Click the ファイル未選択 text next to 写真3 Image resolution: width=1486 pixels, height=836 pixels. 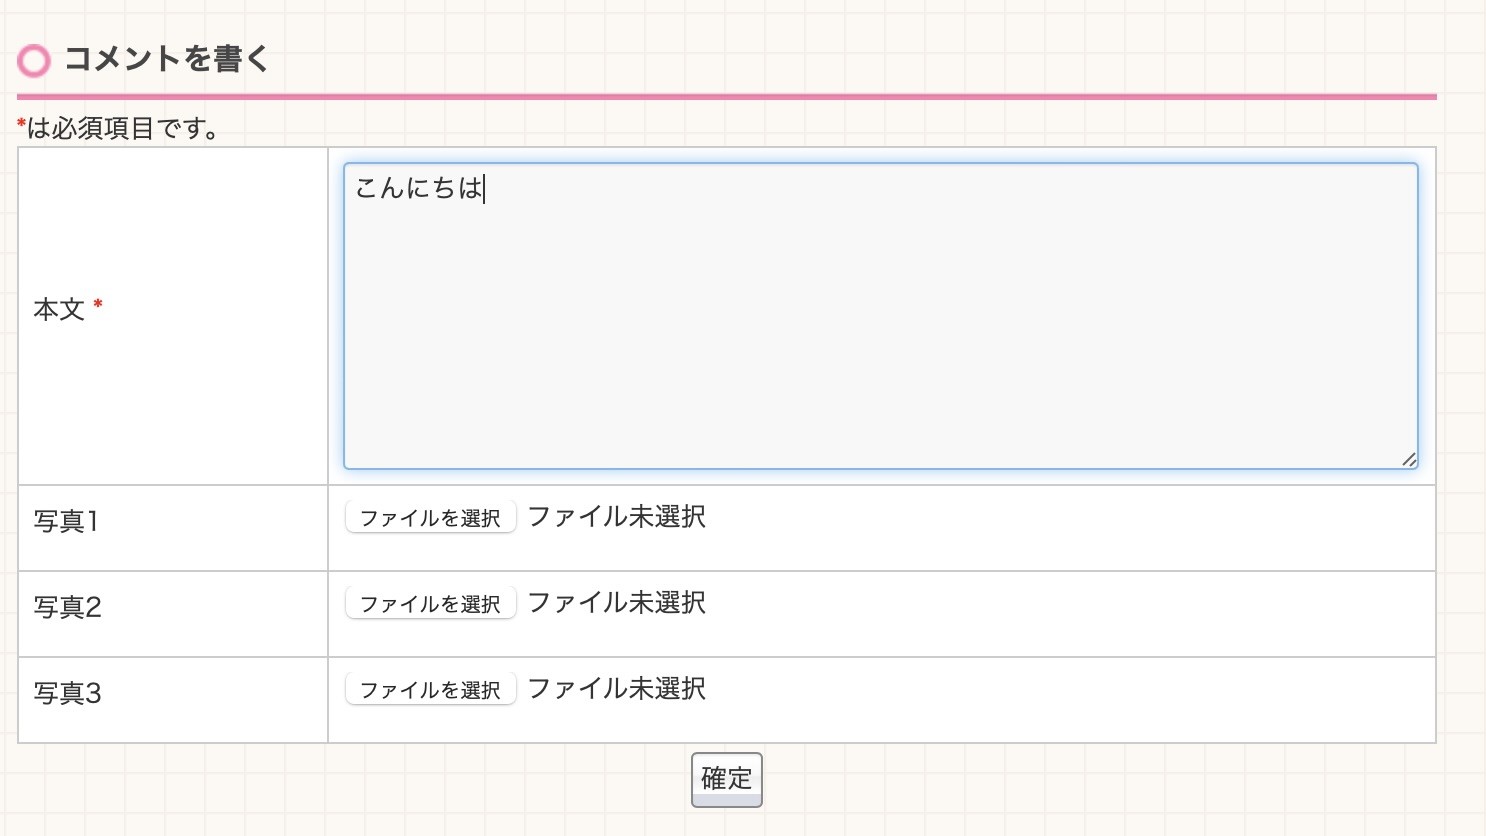click(616, 689)
